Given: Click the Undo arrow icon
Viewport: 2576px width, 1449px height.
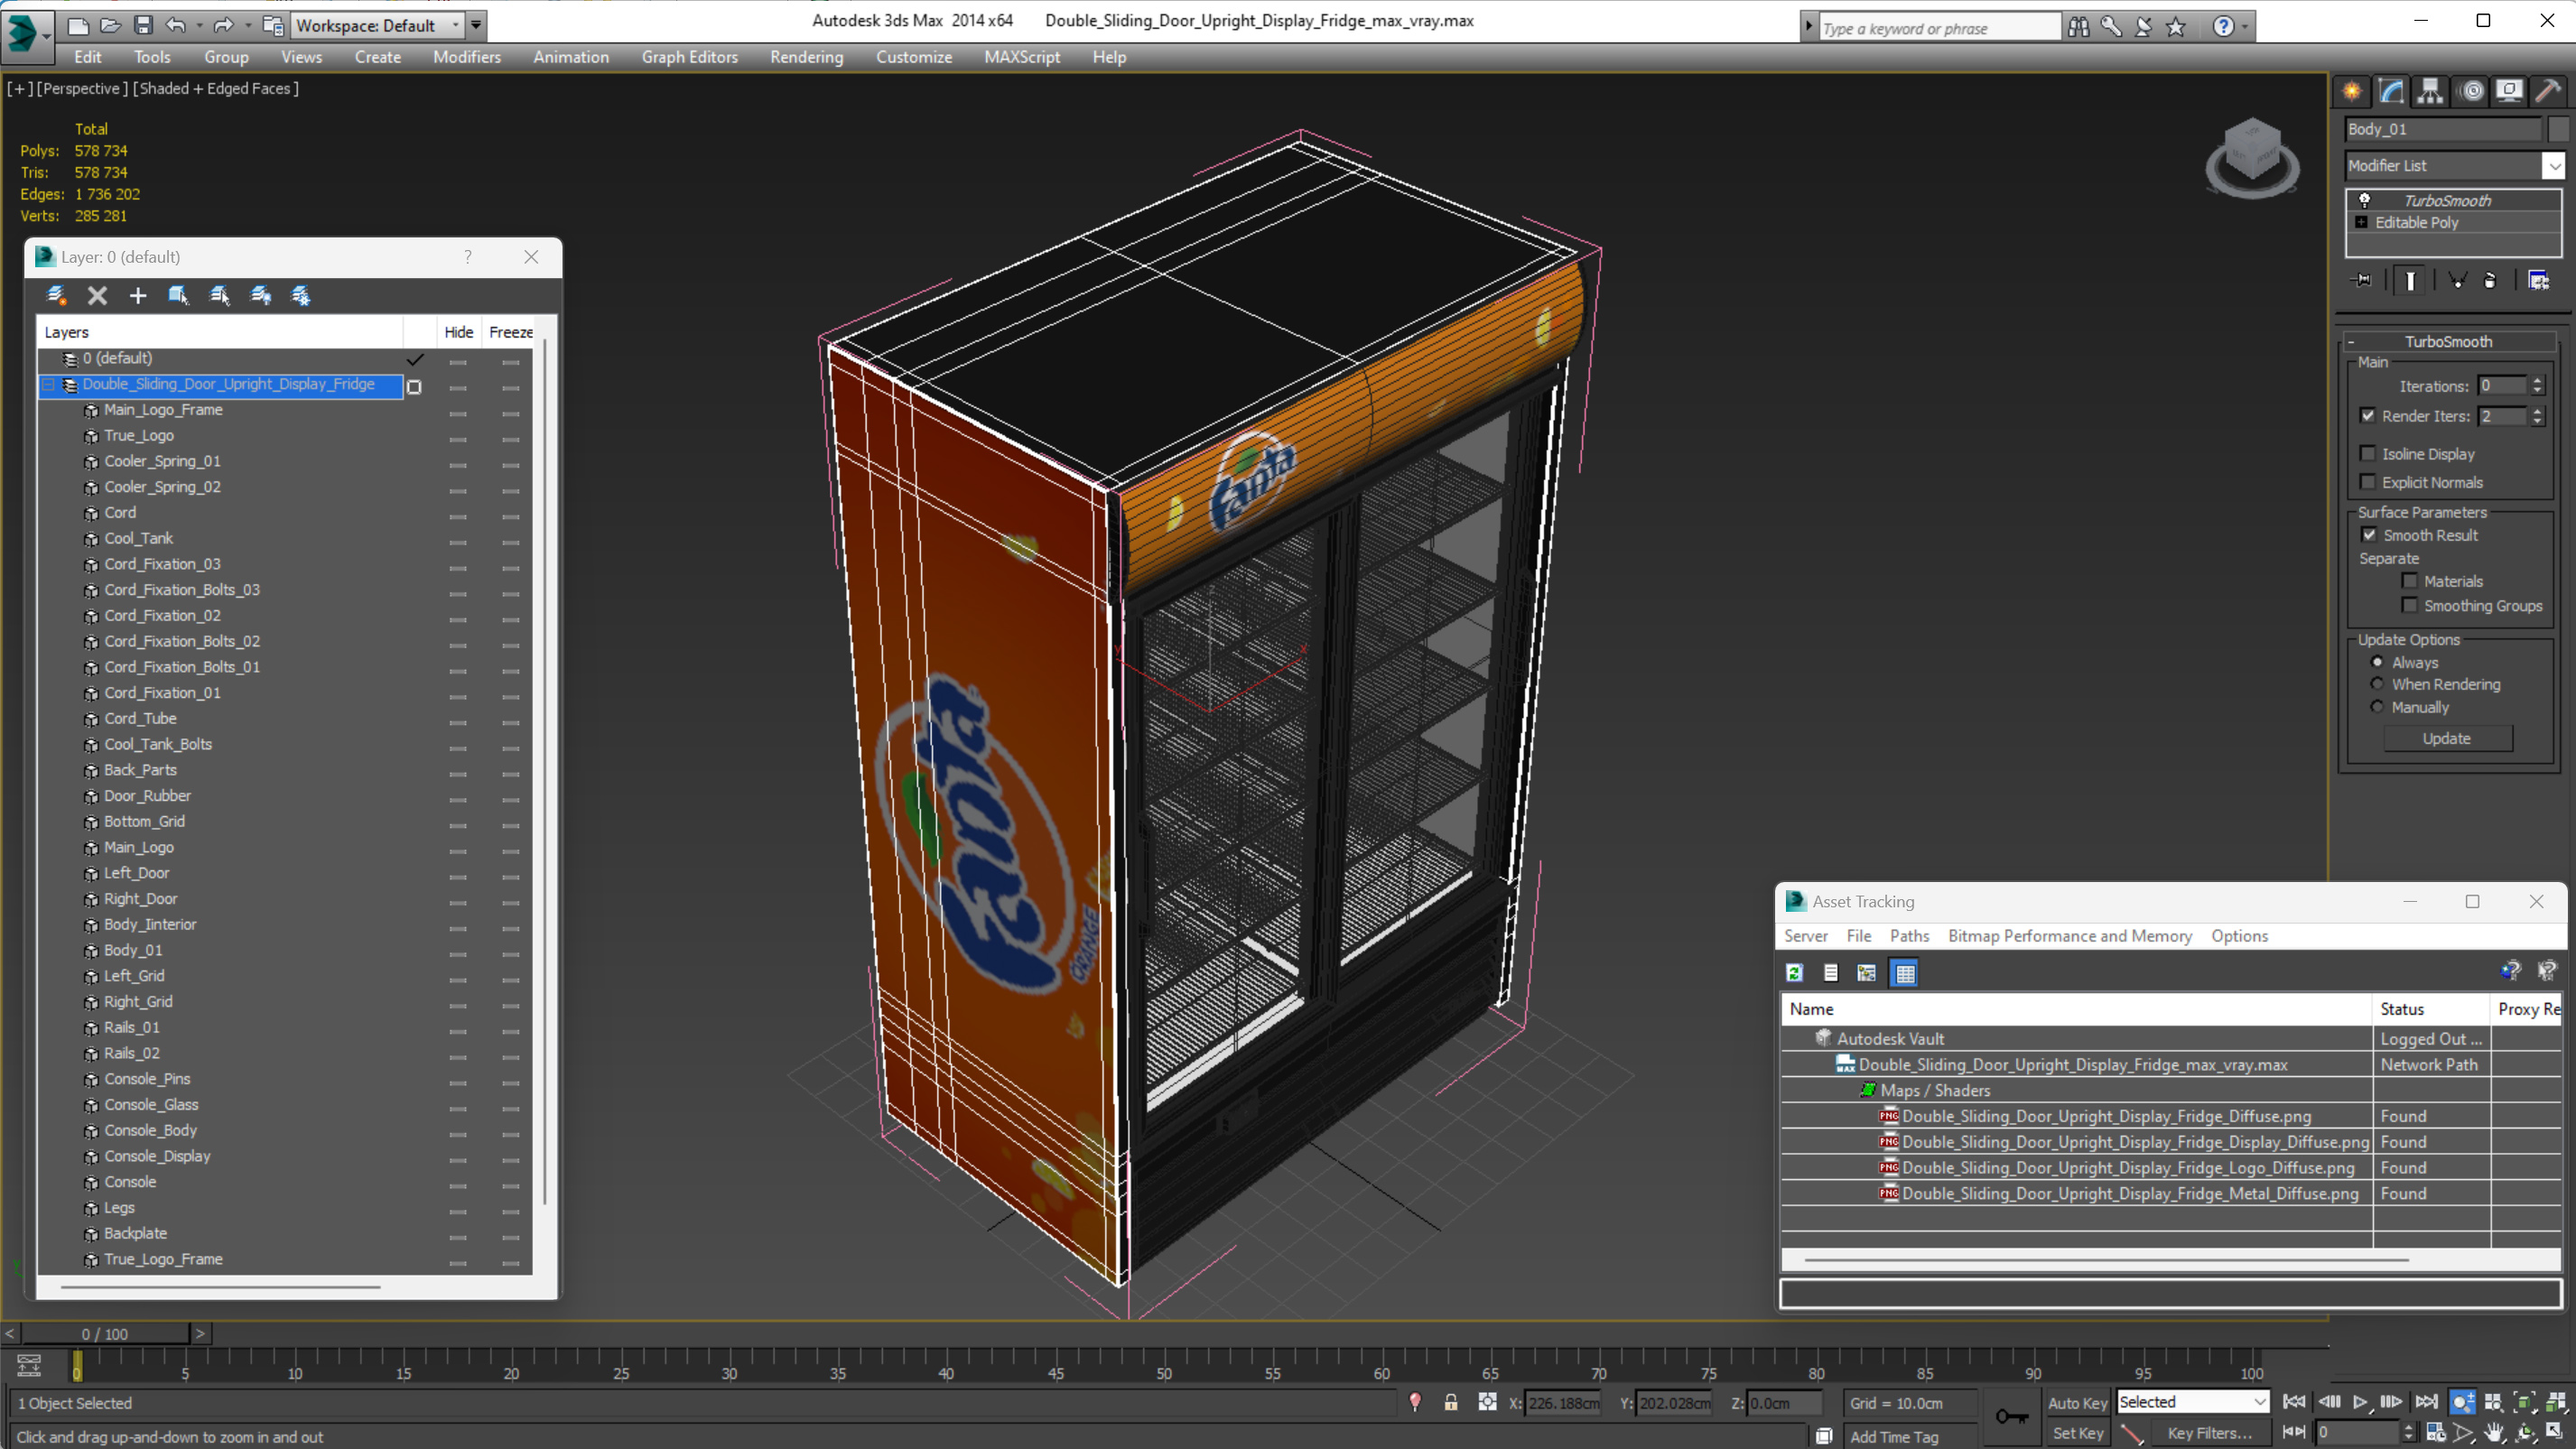Looking at the screenshot, I should pyautogui.click(x=175, y=25).
